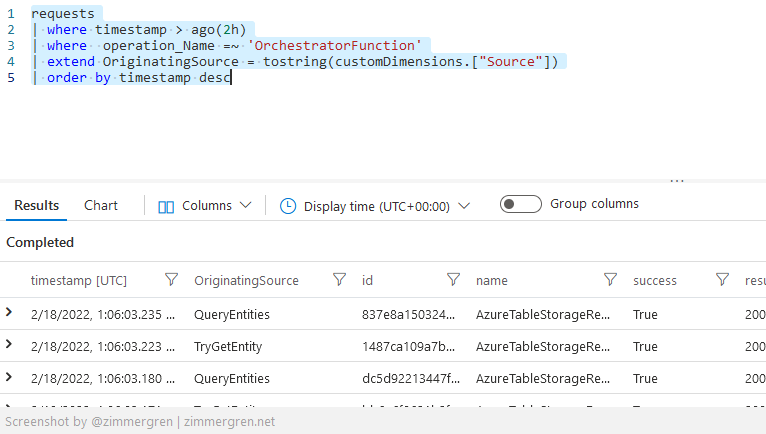Expand the row with timestamp 1:06:03.223
This screenshot has height=434, width=766.
9,345
